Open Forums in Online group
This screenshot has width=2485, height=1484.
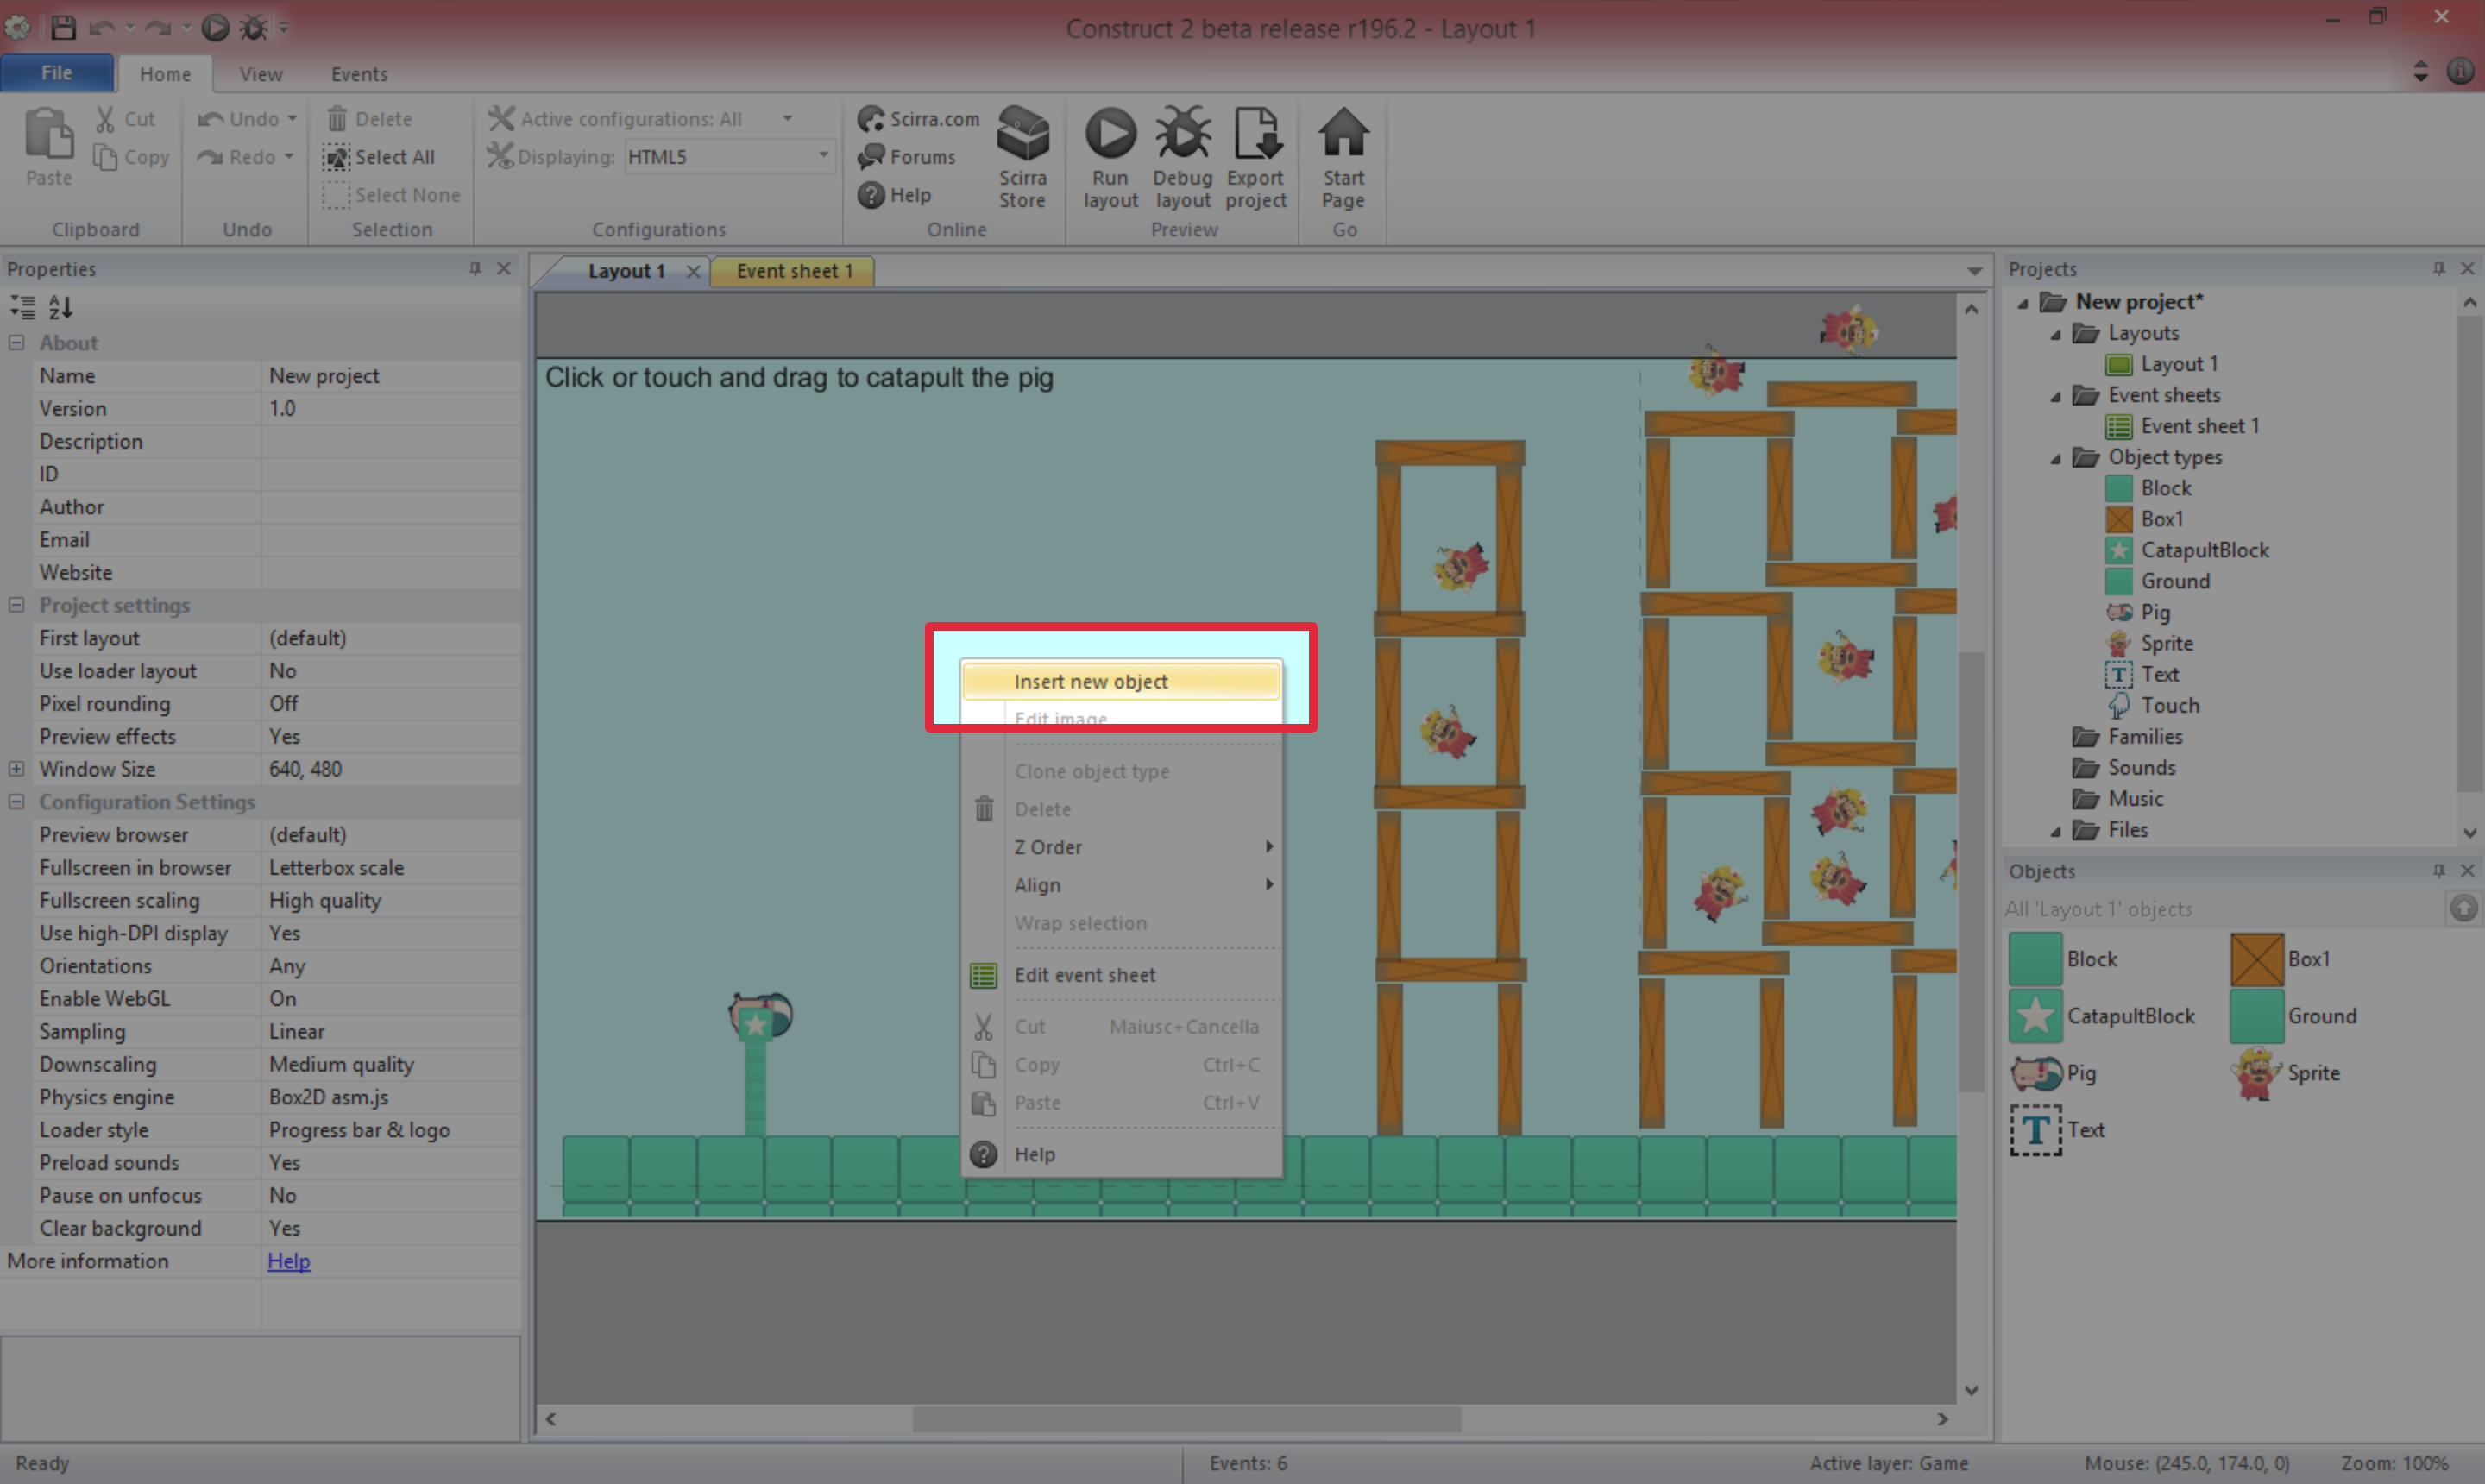tap(906, 157)
